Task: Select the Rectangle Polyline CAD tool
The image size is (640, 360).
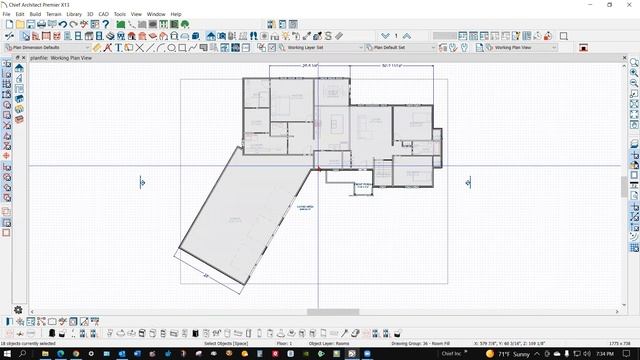Action: [182, 48]
